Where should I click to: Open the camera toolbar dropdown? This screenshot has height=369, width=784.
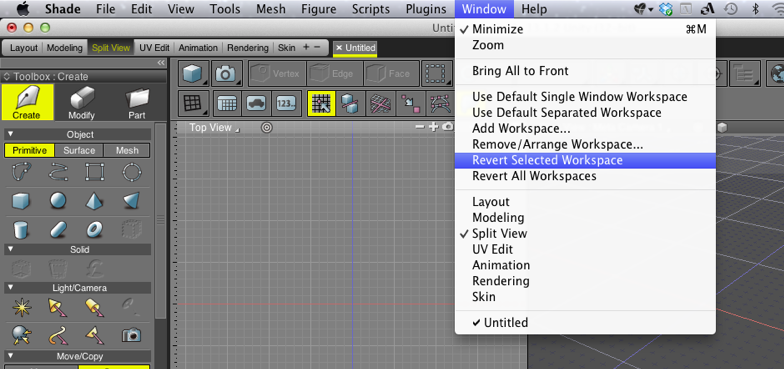227,74
